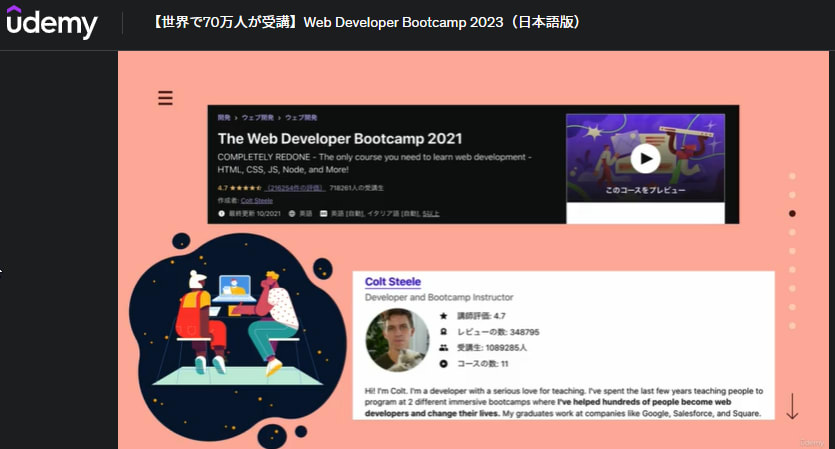Viewport: 835px width, 449px height.
Task: Select the dot directly below the dark dot
Action: 792,232
